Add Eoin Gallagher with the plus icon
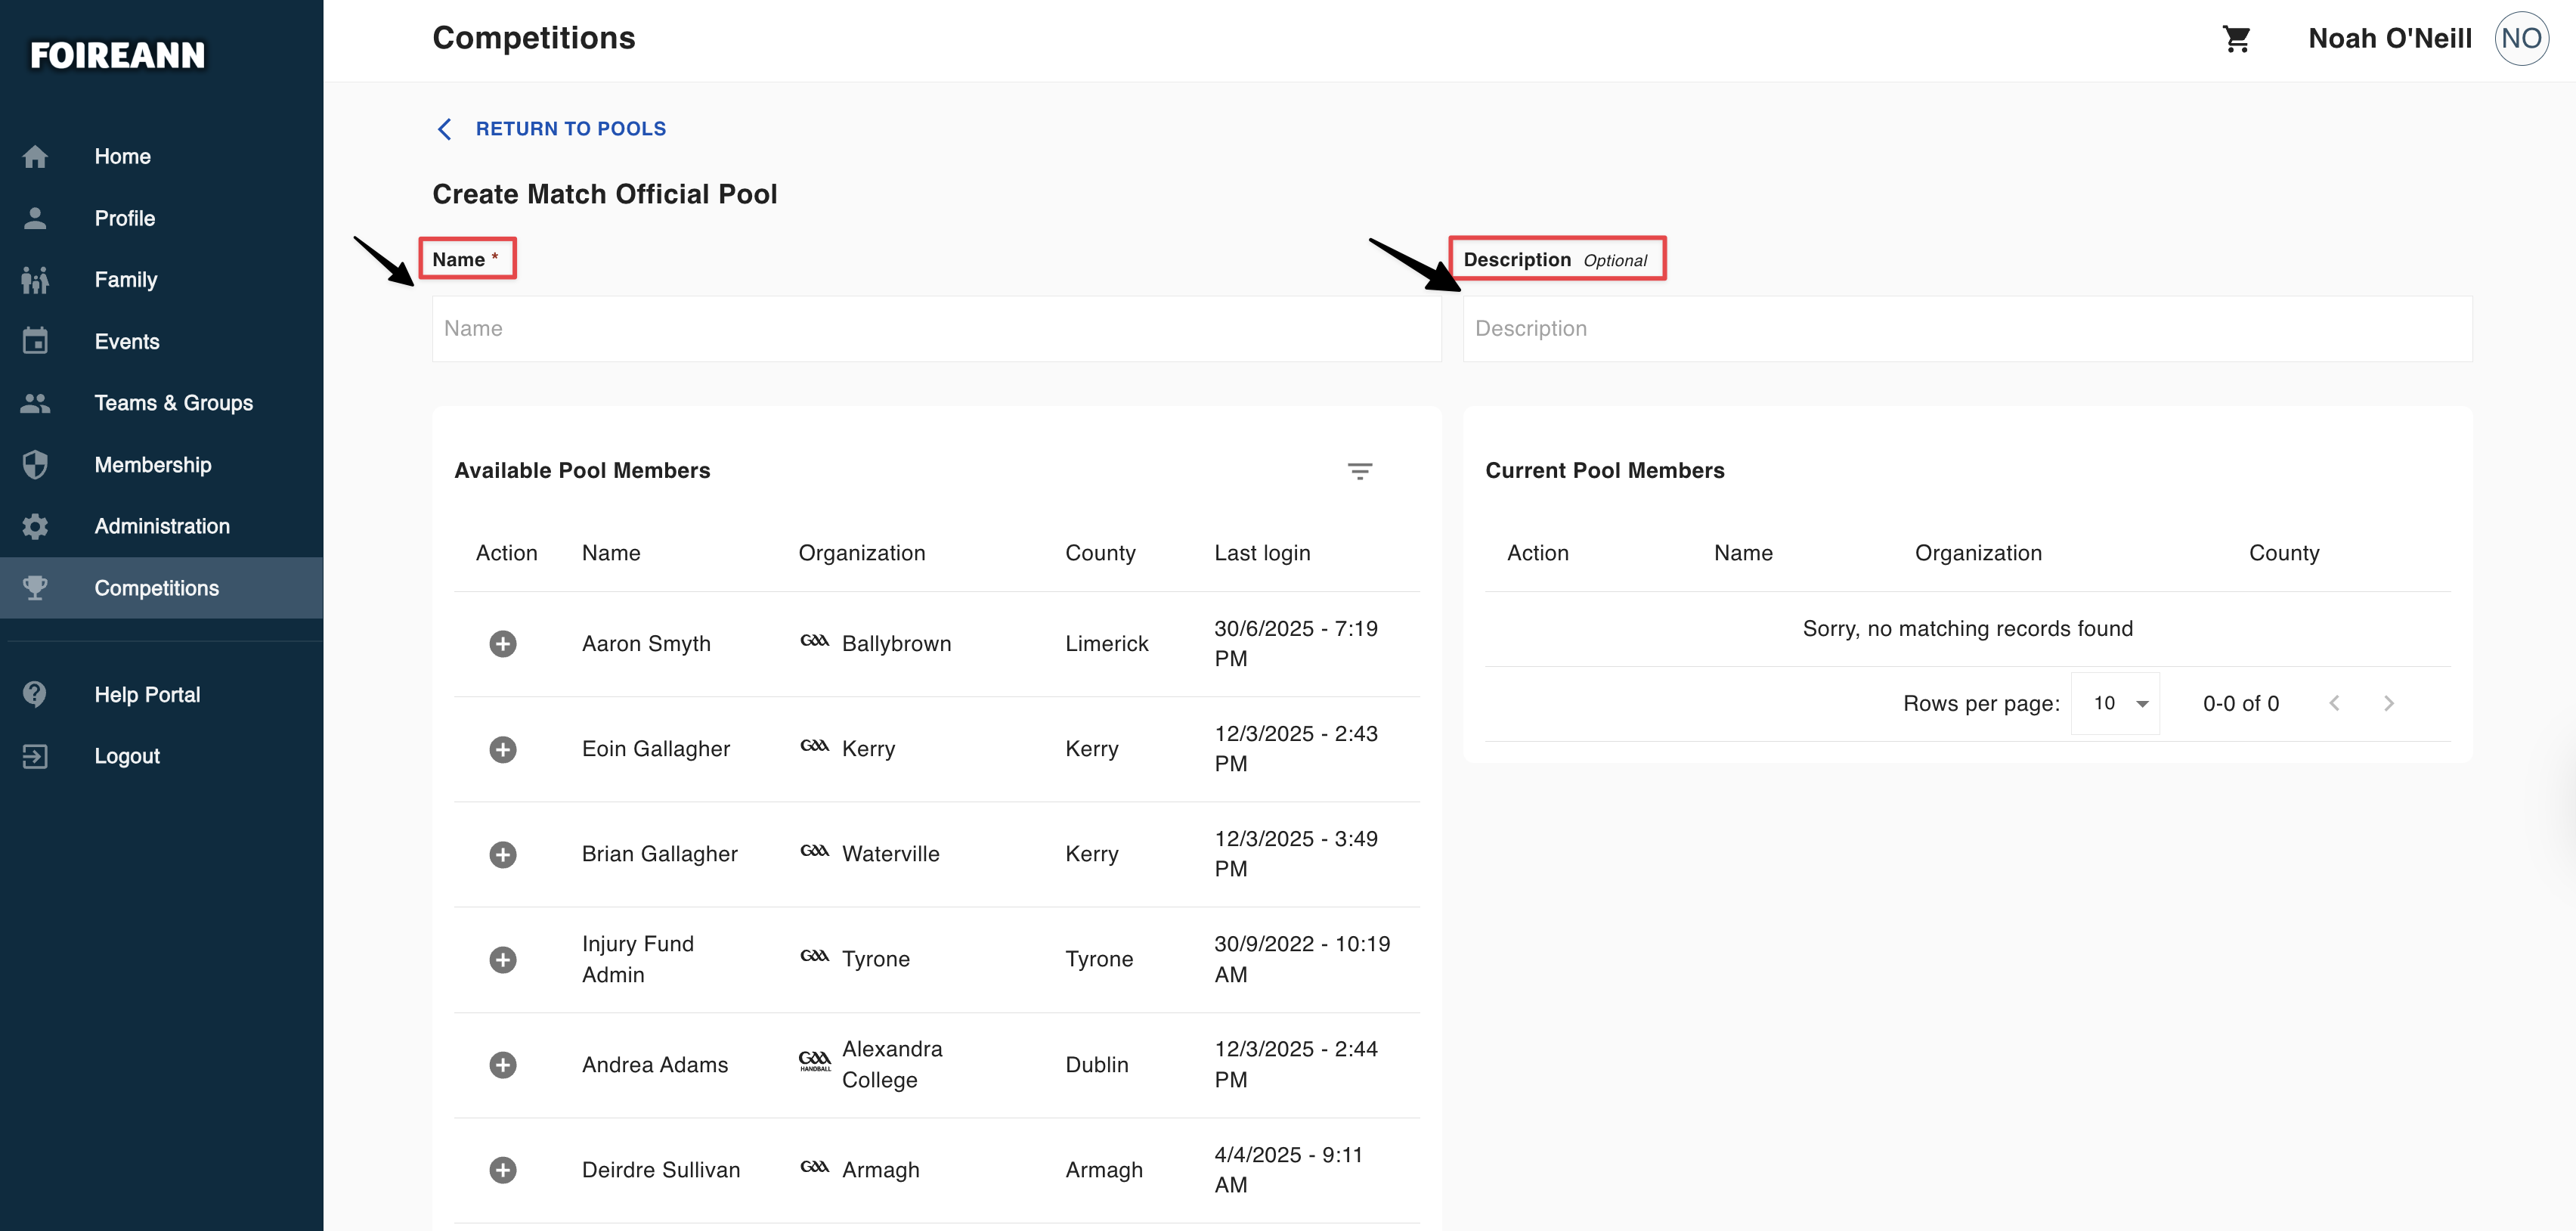This screenshot has height=1231, width=2576. 503,749
